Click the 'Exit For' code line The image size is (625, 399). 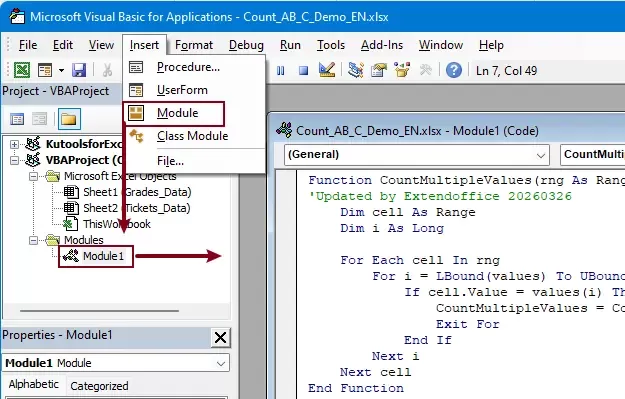[x=468, y=324]
